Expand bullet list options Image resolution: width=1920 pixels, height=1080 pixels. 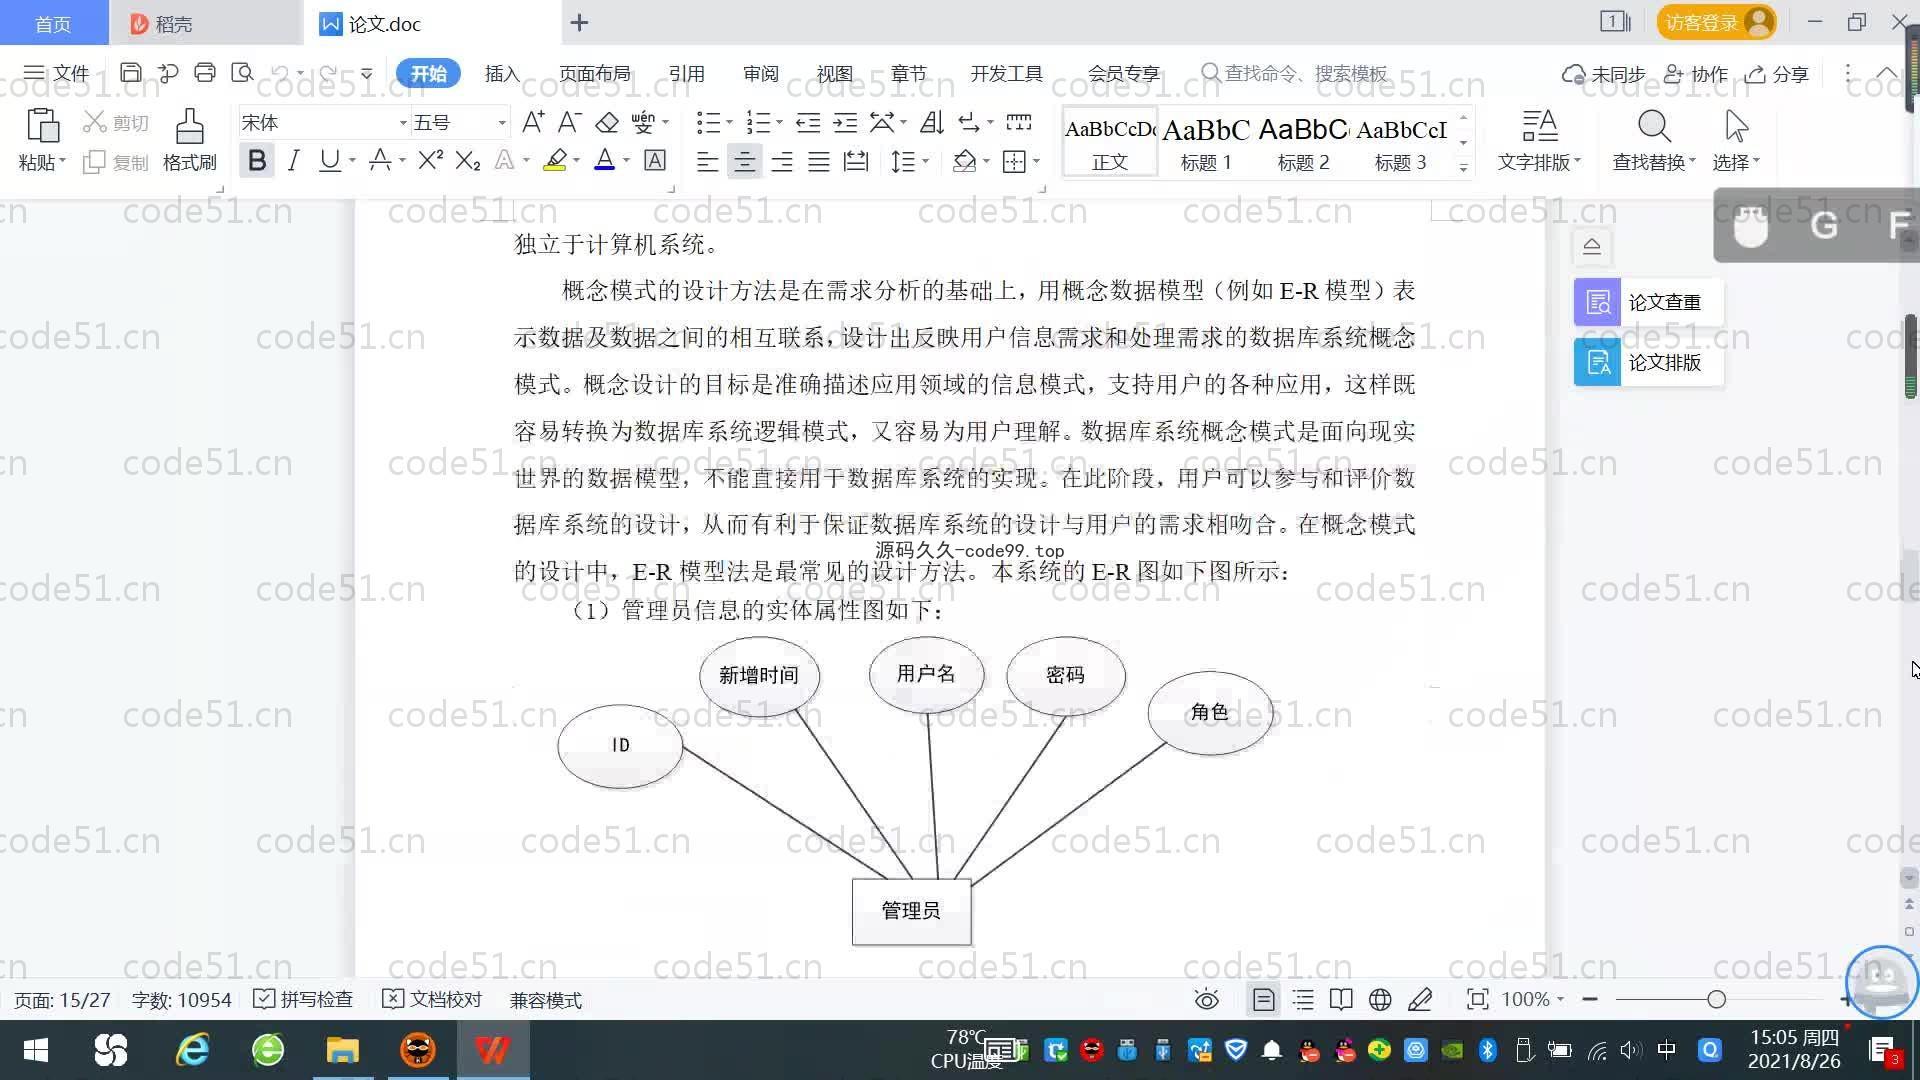click(729, 123)
